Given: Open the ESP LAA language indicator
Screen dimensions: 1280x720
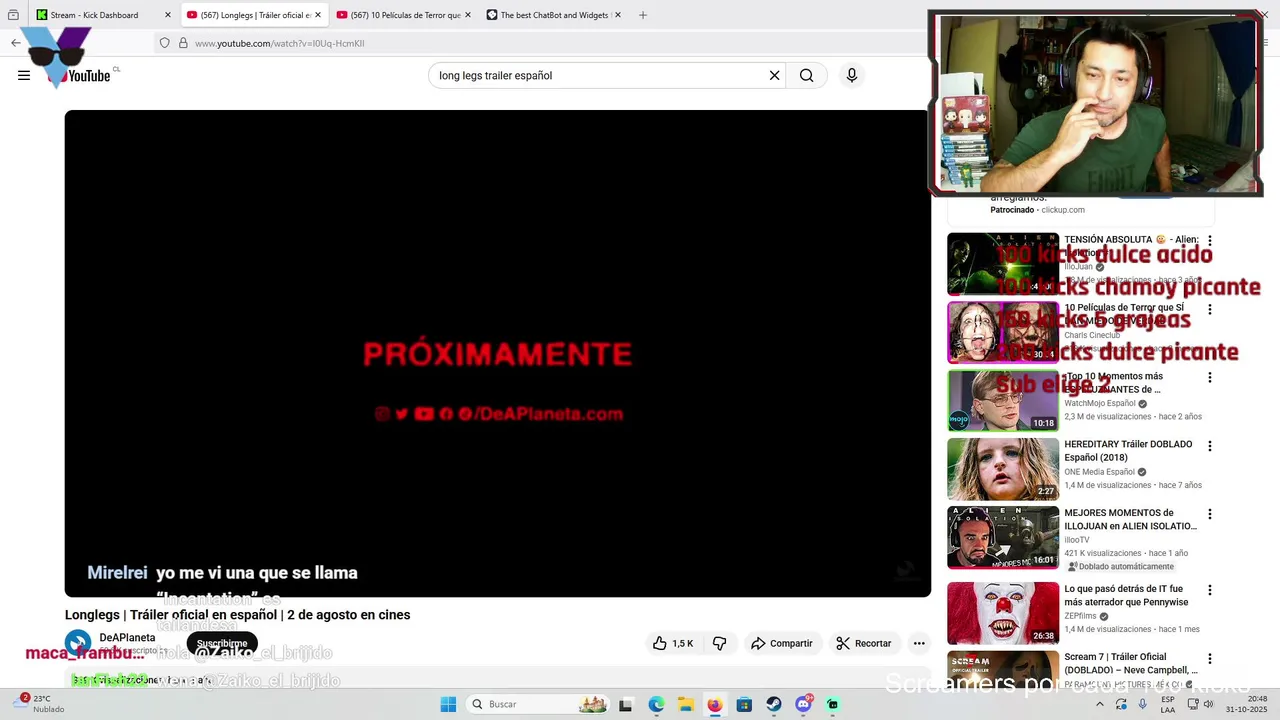Looking at the screenshot, I should [x=1168, y=704].
